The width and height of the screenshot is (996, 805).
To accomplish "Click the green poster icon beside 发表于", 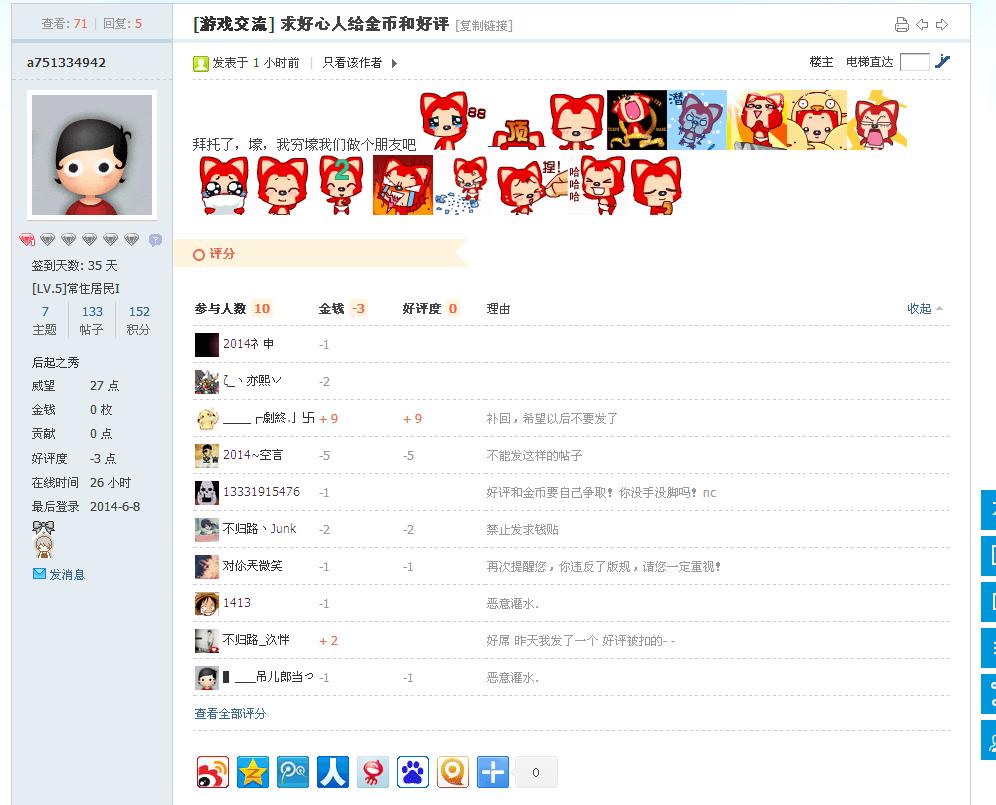I will point(201,63).
